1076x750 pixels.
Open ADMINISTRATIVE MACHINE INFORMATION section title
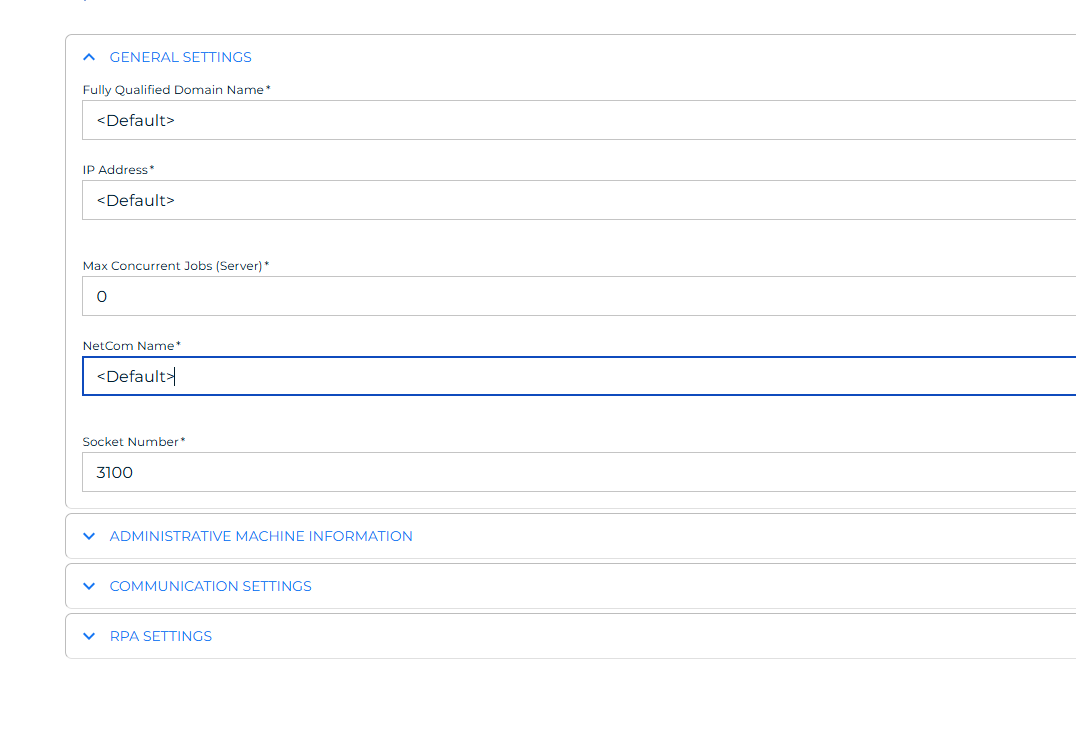click(261, 536)
